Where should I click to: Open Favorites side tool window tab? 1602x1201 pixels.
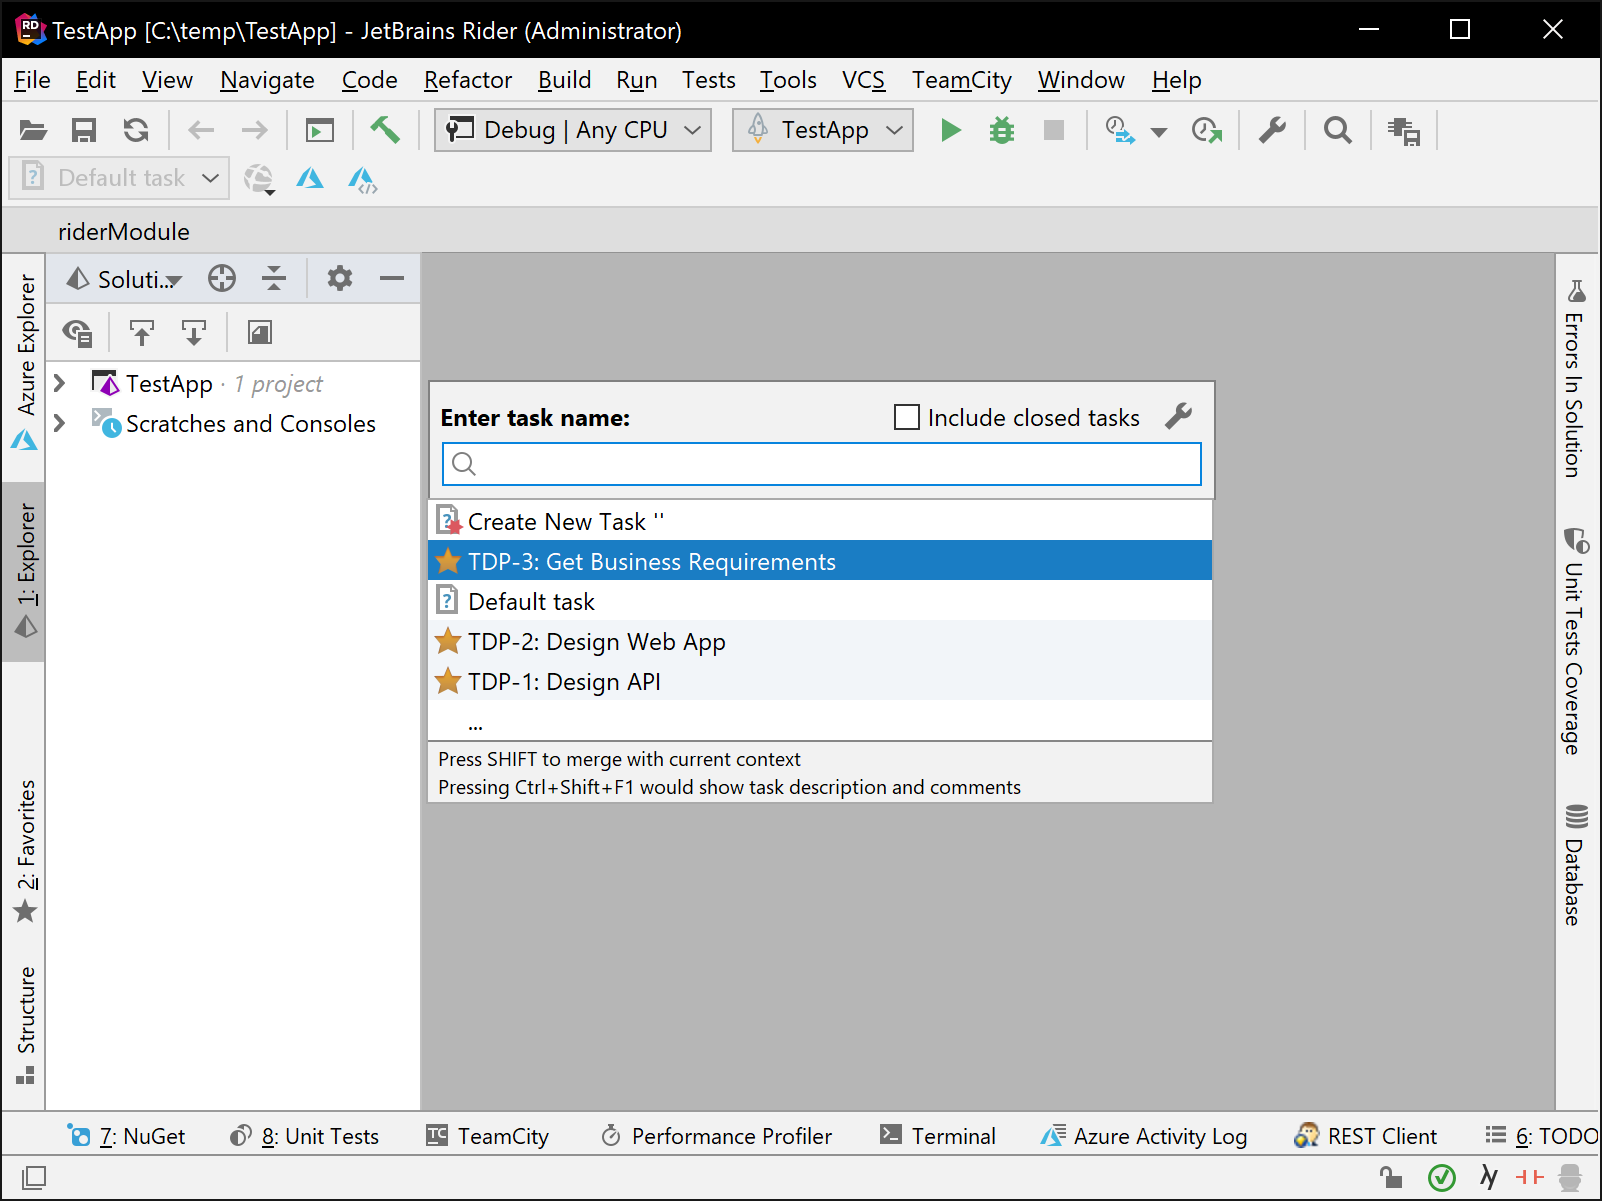click(x=25, y=850)
